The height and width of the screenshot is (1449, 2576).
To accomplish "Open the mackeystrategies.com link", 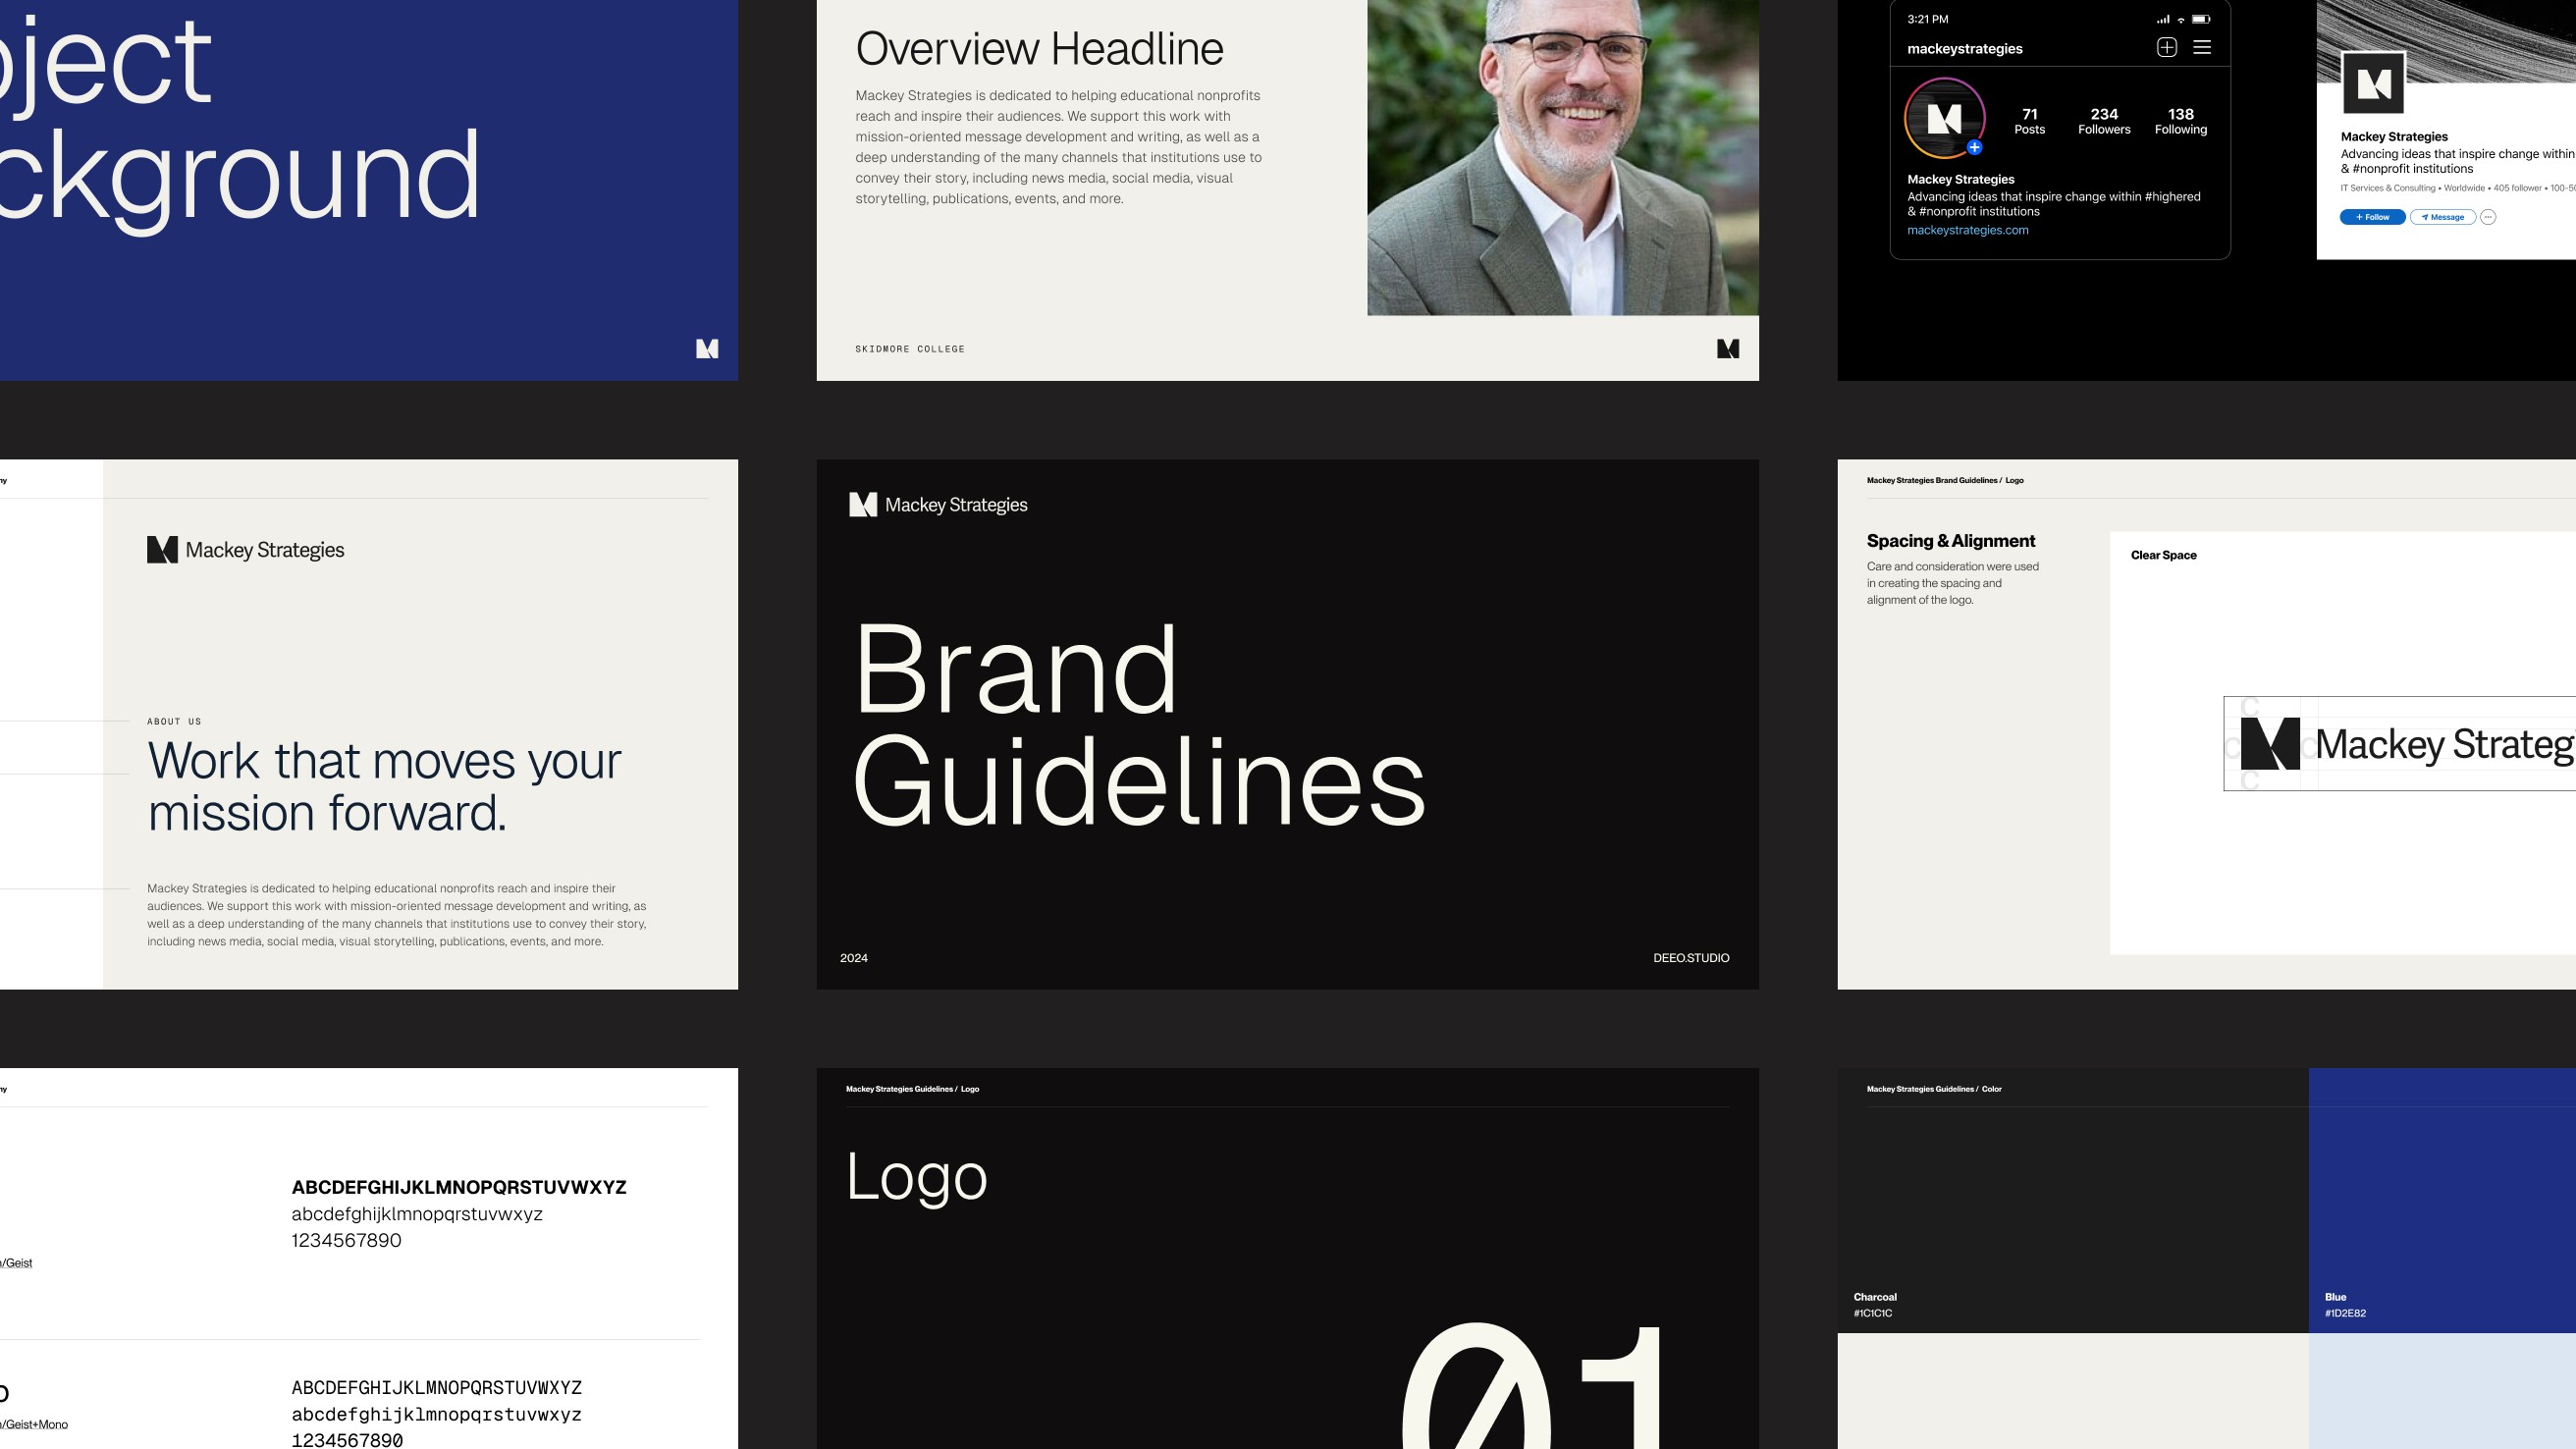I will click(x=1968, y=230).
